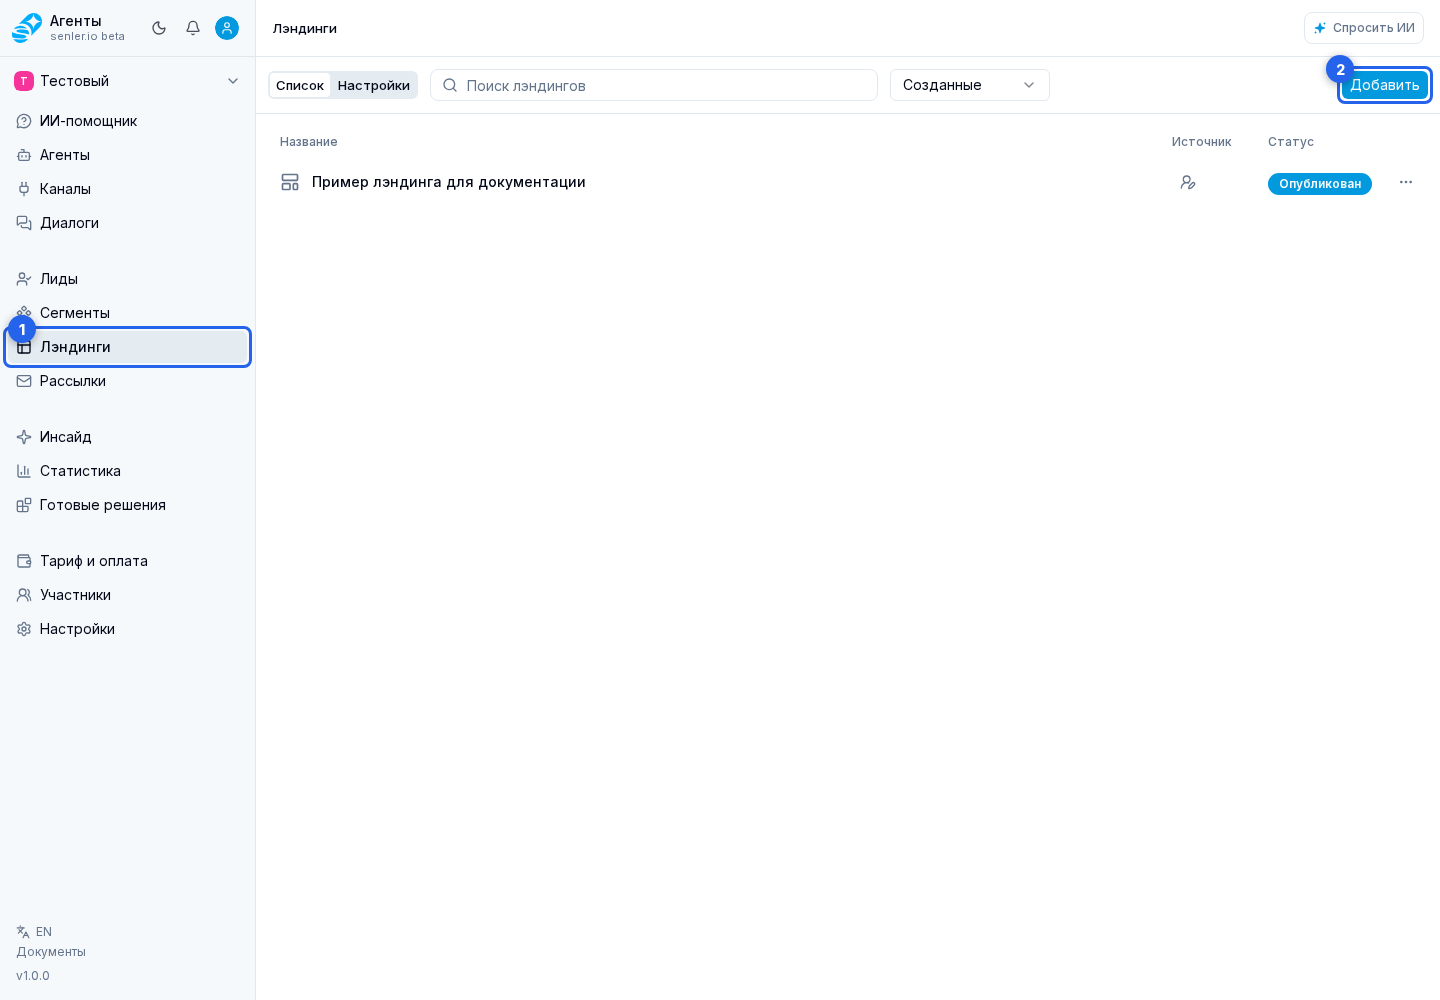Screen dimensions: 1440x1000
Task: Click the Поиск лэндингов search field
Action: point(654,85)
